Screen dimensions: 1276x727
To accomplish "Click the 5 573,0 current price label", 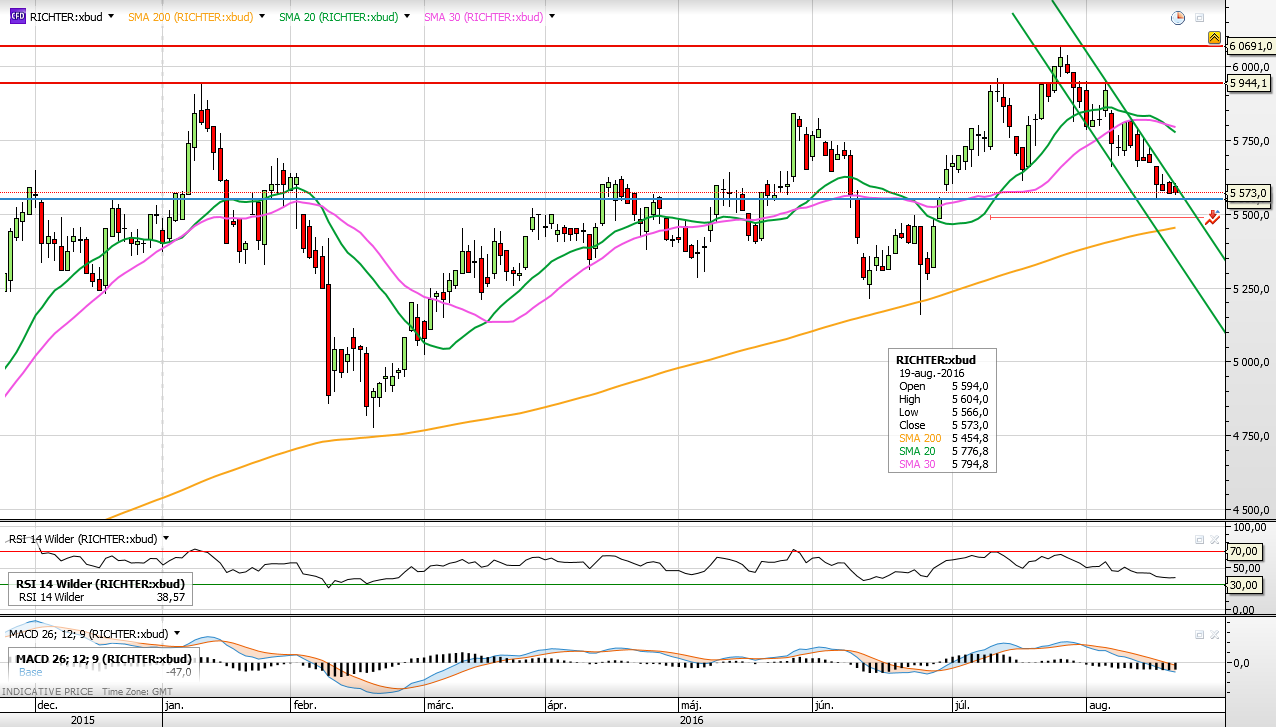I will [x=1250, y=193].
